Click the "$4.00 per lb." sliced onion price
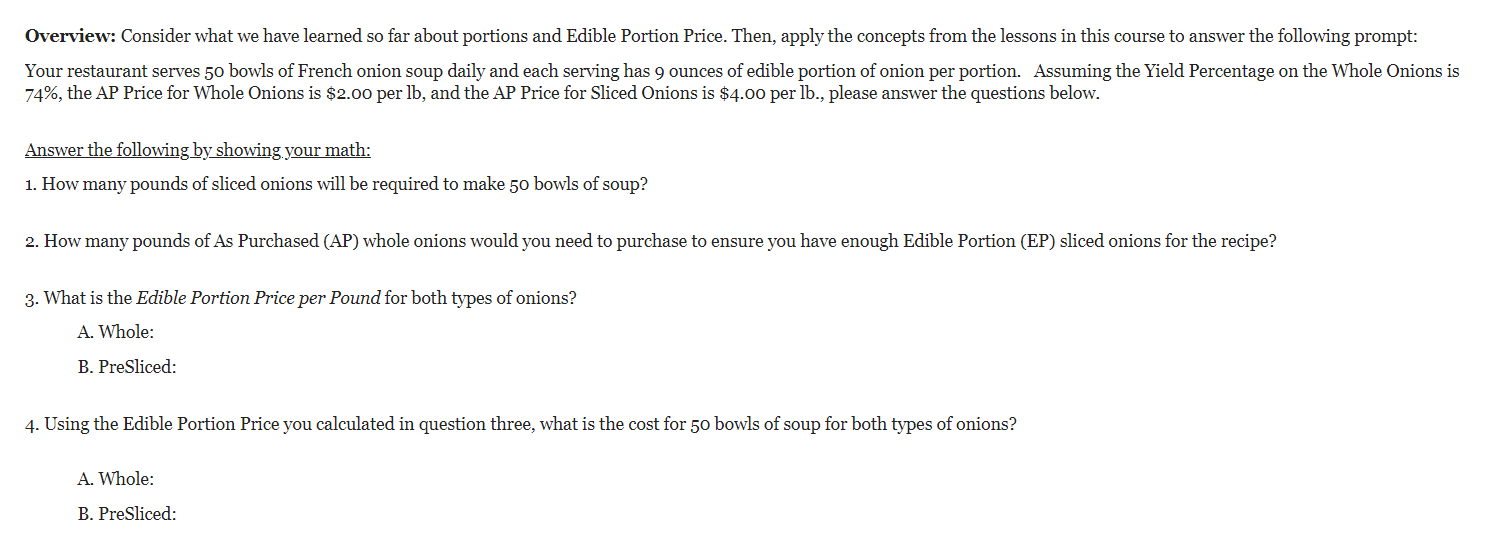Viewport: 1490px width, 539px height. (x=771, y=94)
